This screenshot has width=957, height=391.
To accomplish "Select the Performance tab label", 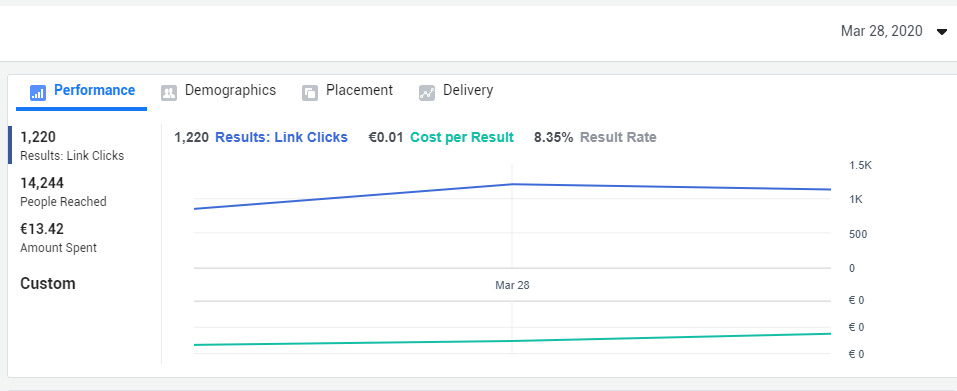I will [95, 90].
